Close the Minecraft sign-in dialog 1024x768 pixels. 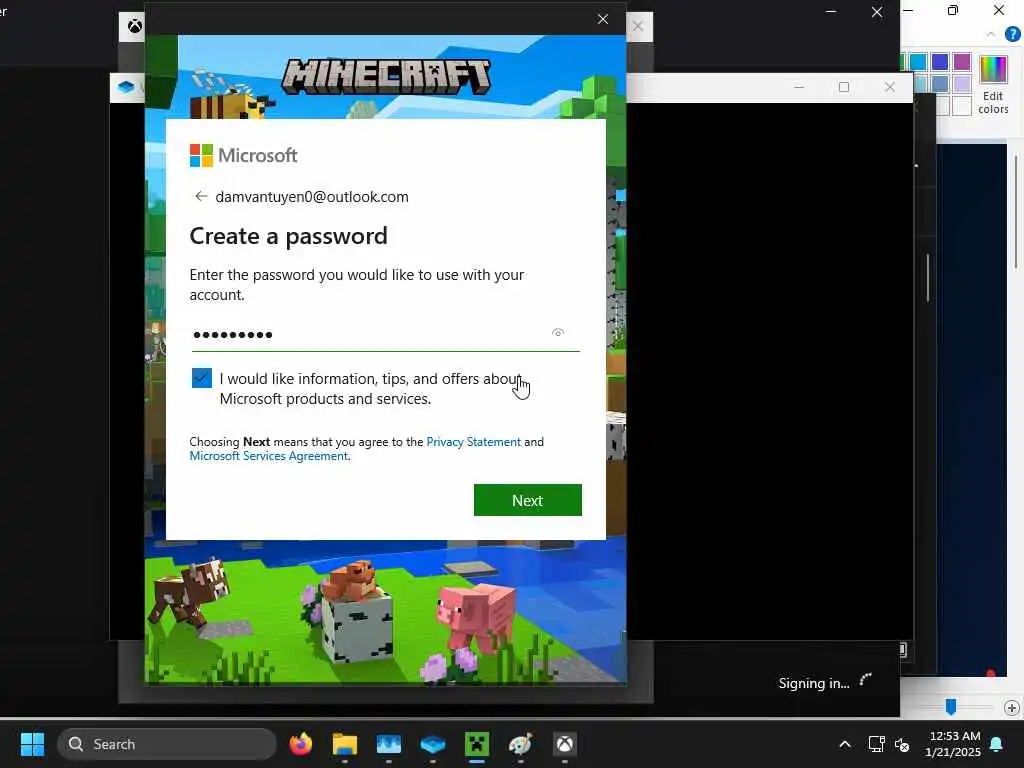[603, 20]
